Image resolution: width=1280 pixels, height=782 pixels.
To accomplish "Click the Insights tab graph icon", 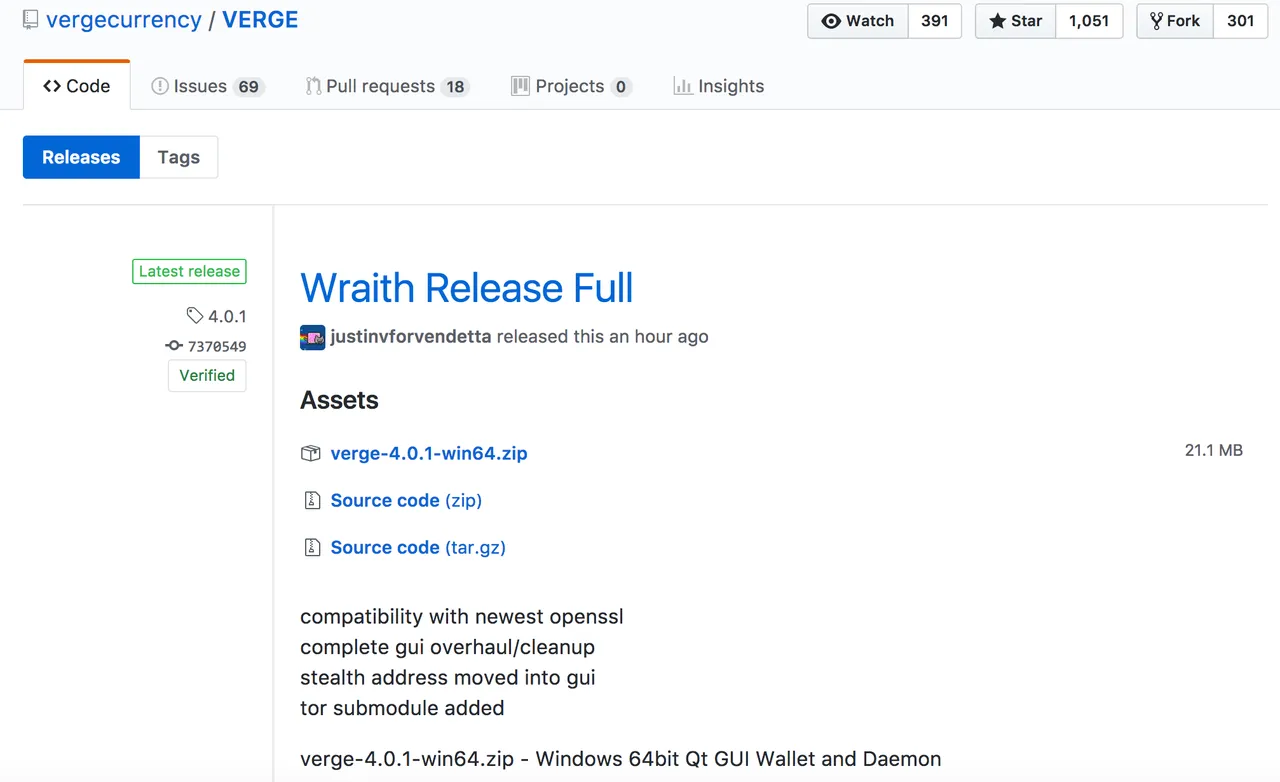I will [683, 86].
